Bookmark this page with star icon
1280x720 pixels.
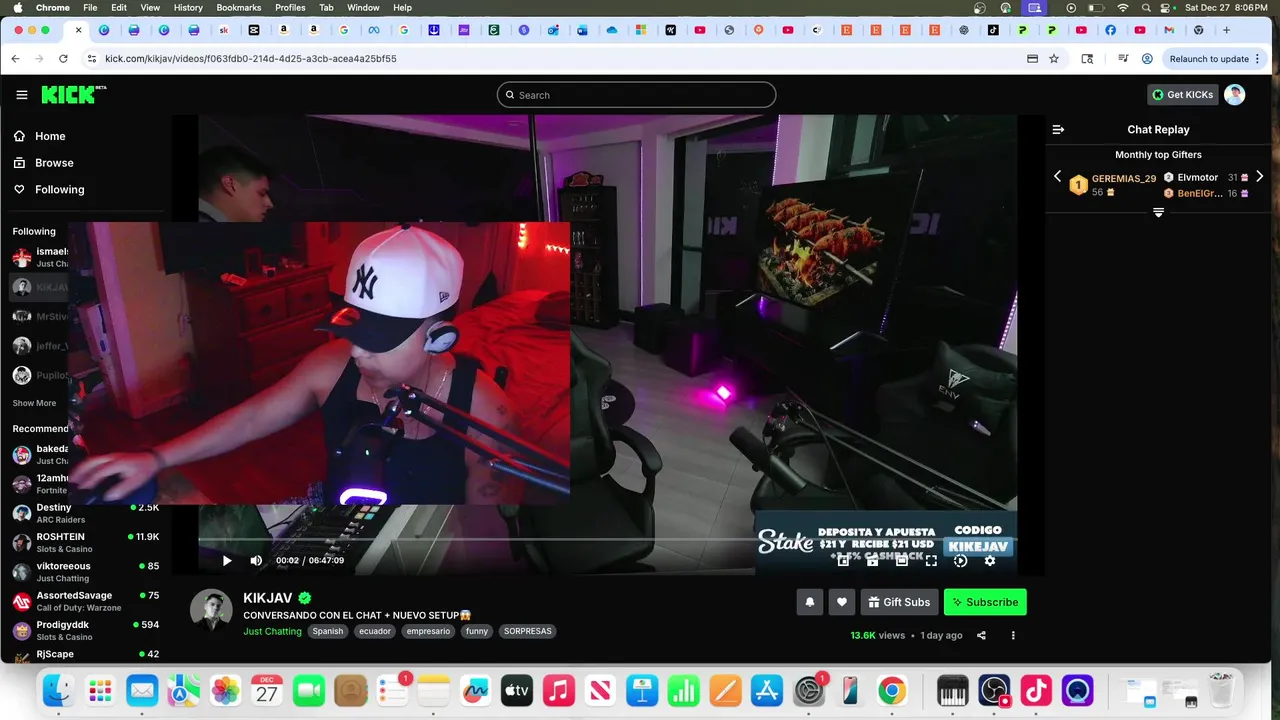tap(1054, 59)
